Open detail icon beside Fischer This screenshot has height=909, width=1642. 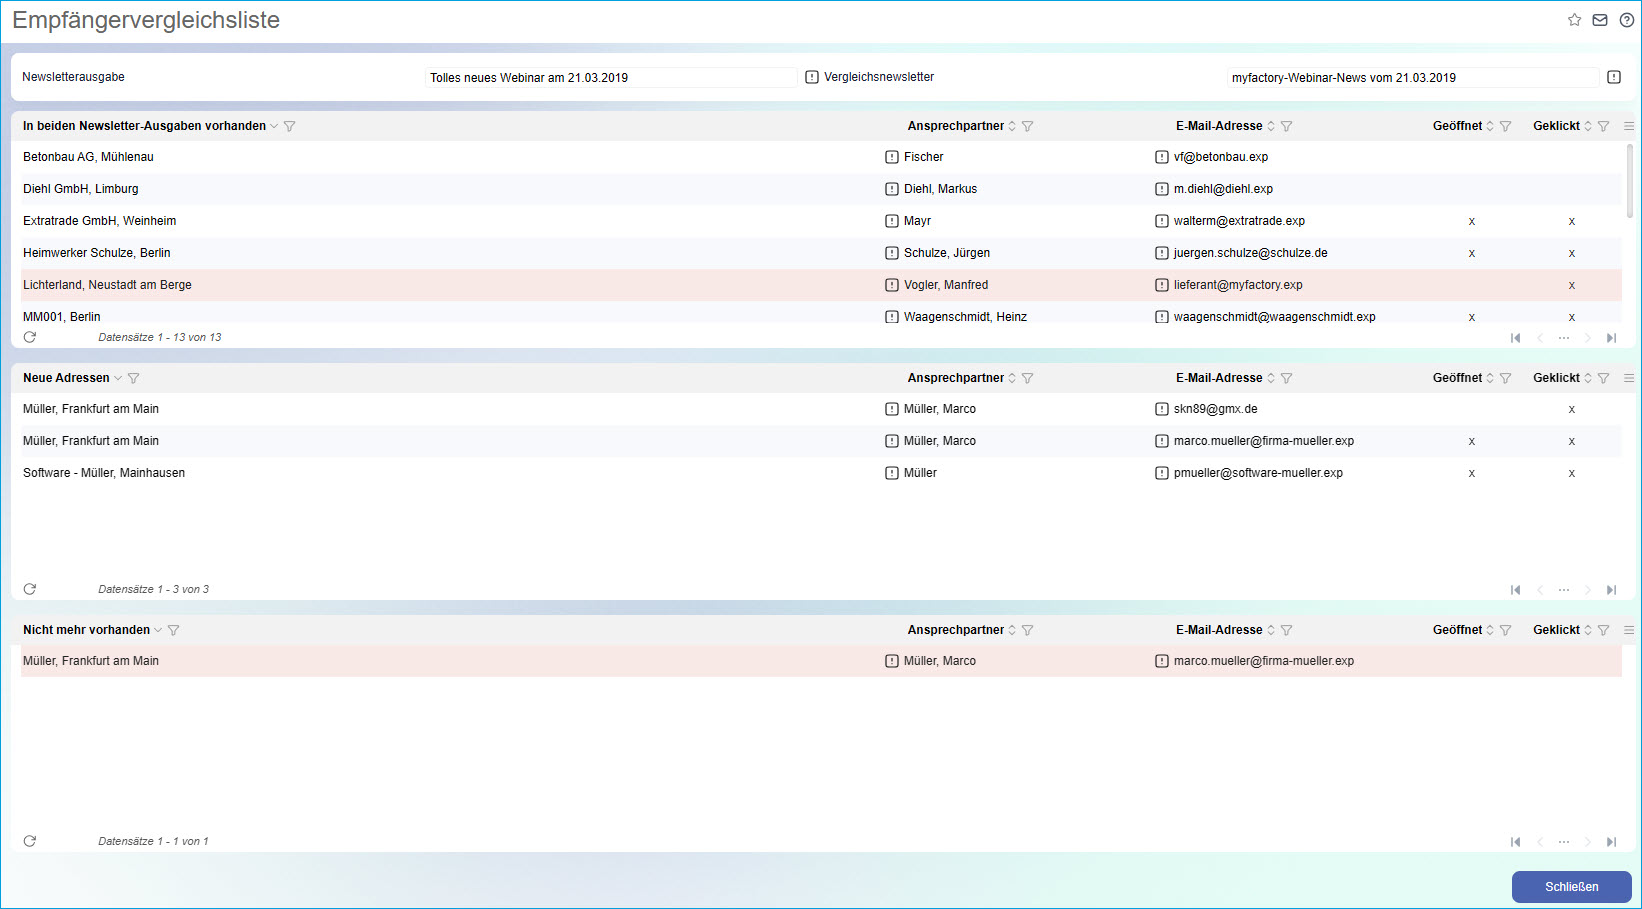tap(892, 157)
